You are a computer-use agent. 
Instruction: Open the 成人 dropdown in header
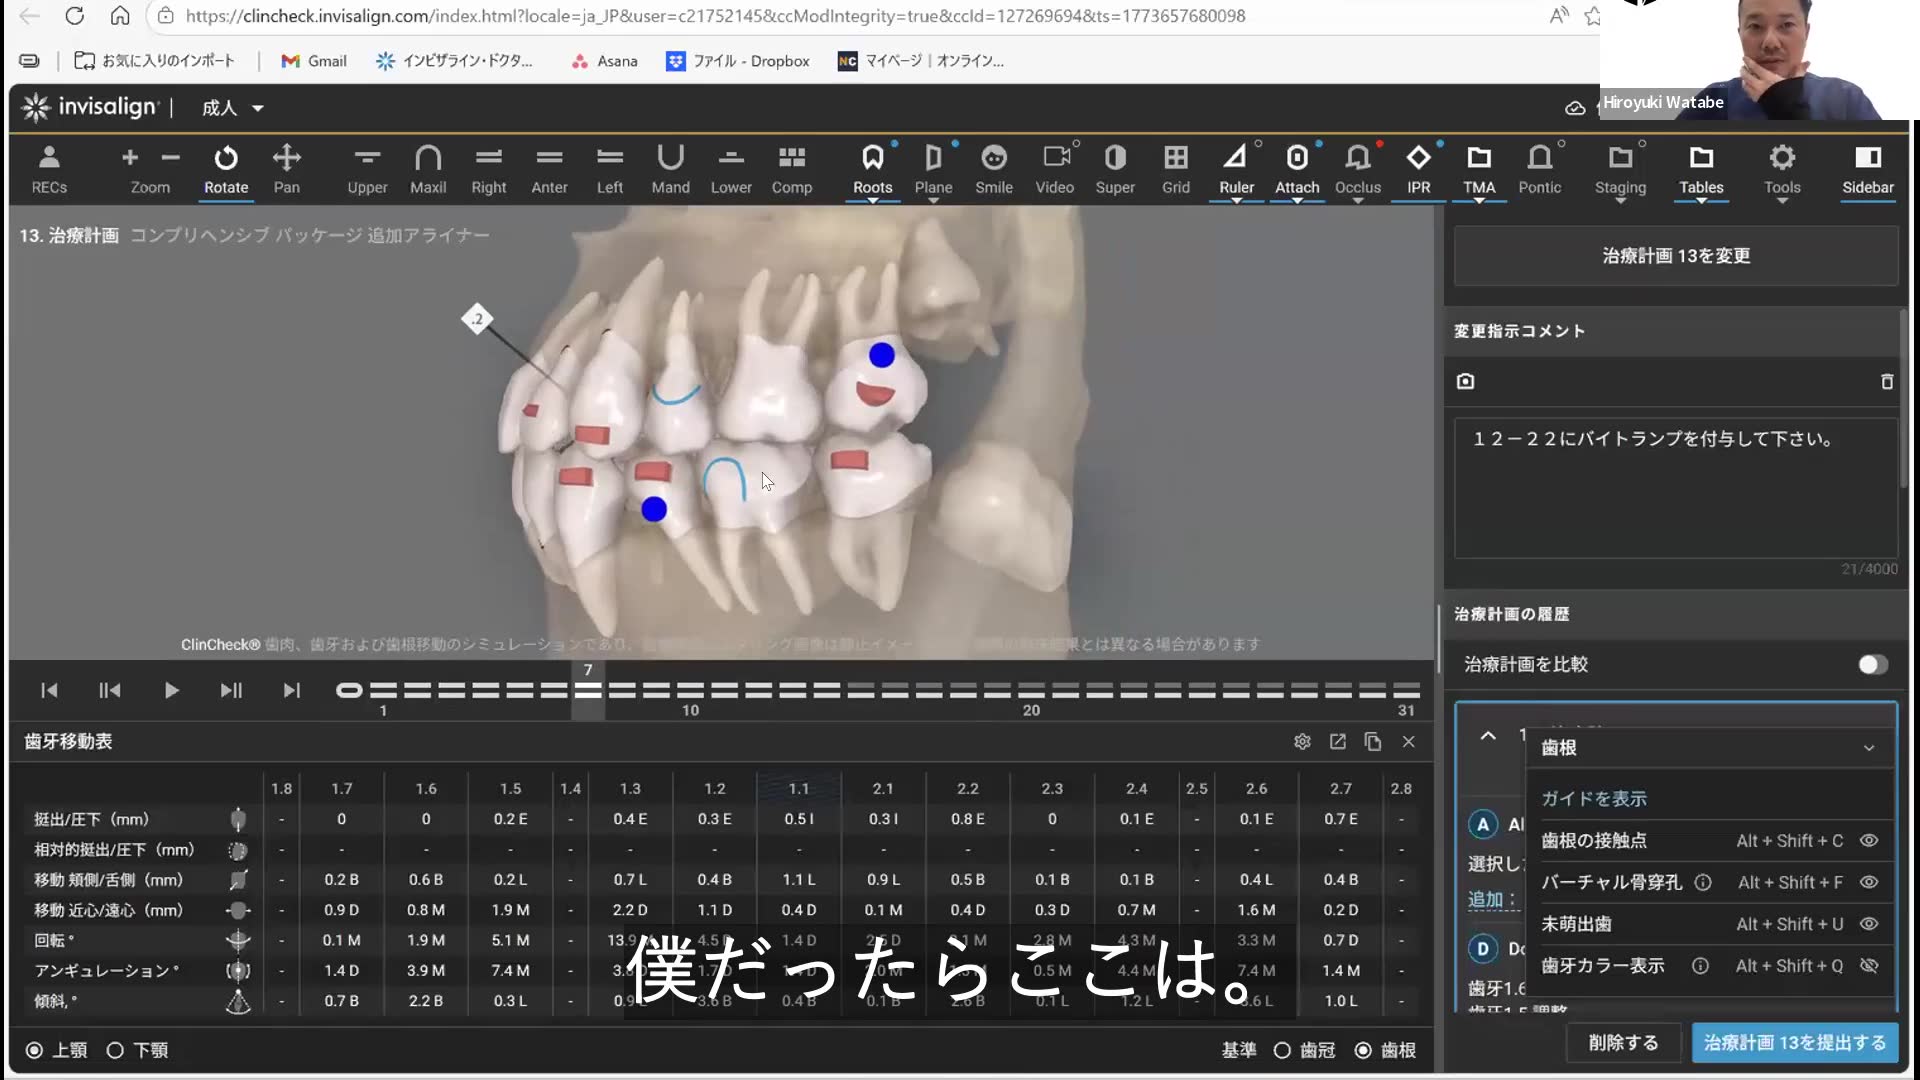coord(231,108)
